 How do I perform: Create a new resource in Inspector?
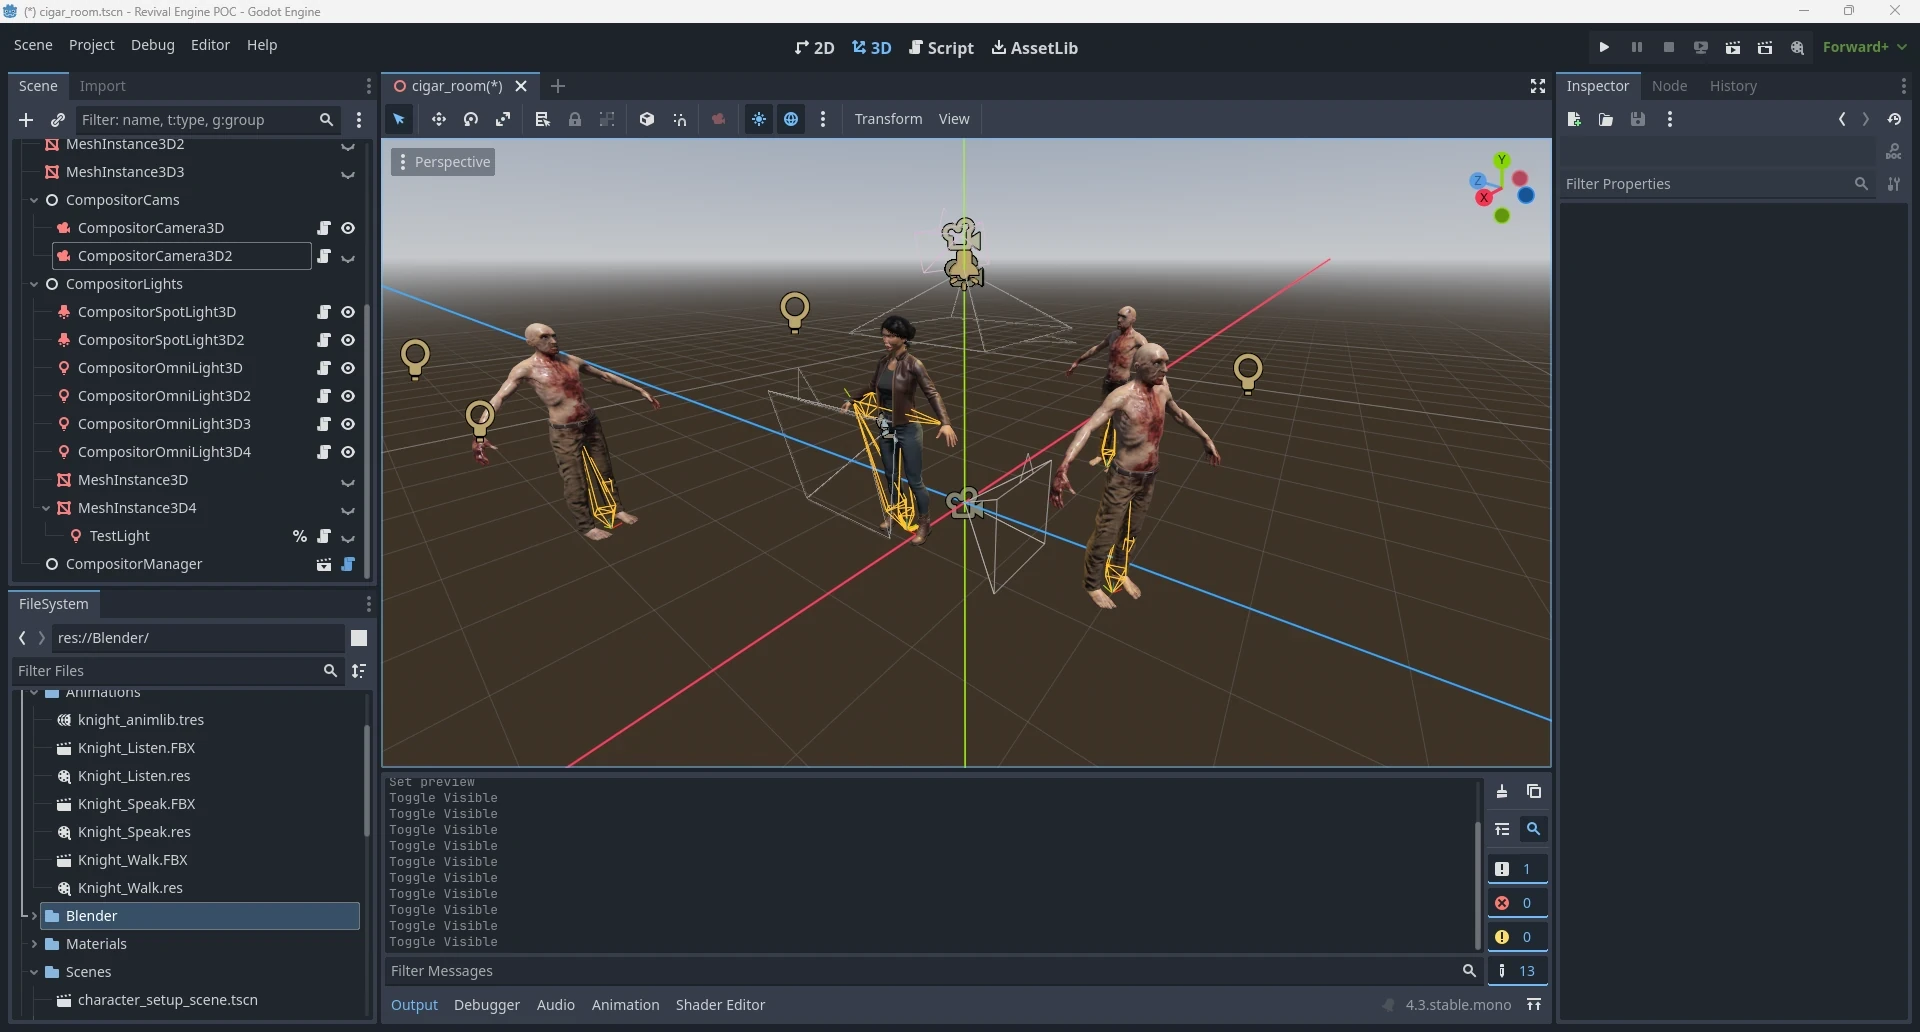point(1574,120)
